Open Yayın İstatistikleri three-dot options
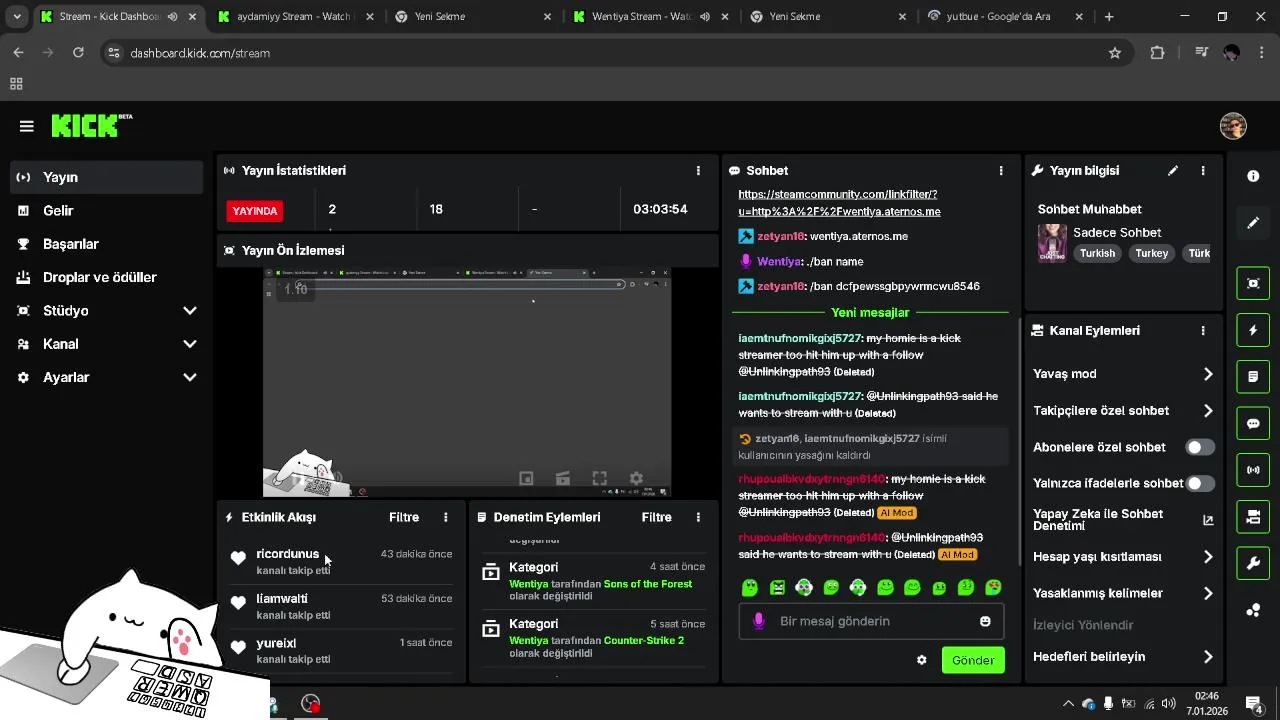 point(698,171)
